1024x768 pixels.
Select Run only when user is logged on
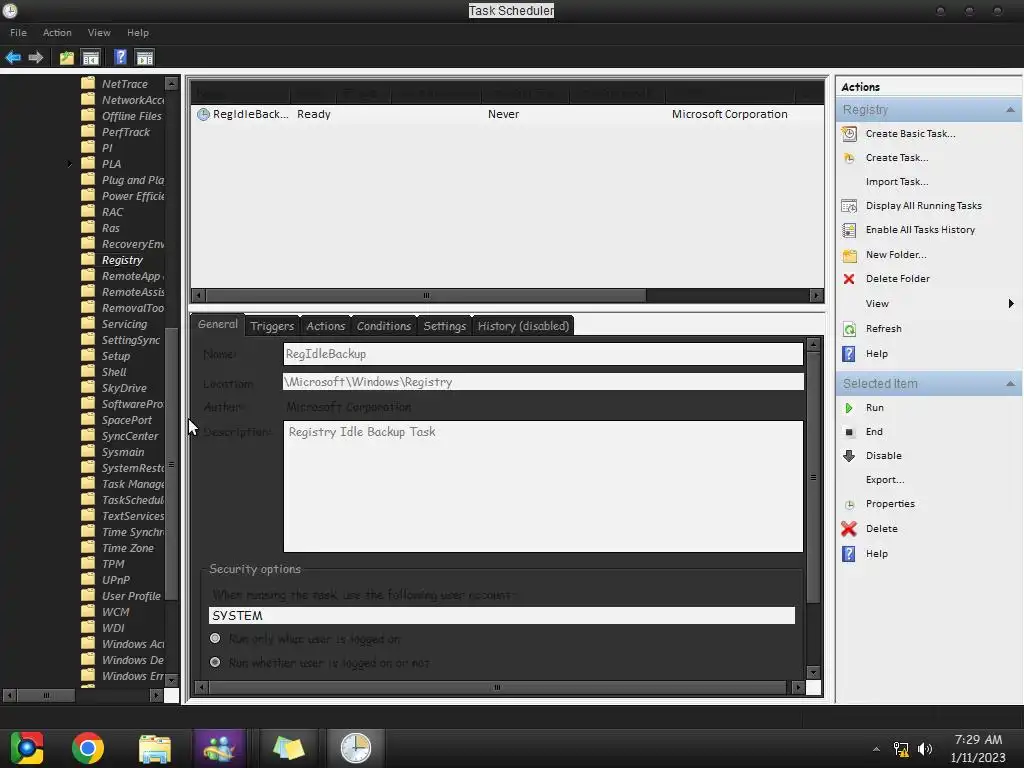215,639
